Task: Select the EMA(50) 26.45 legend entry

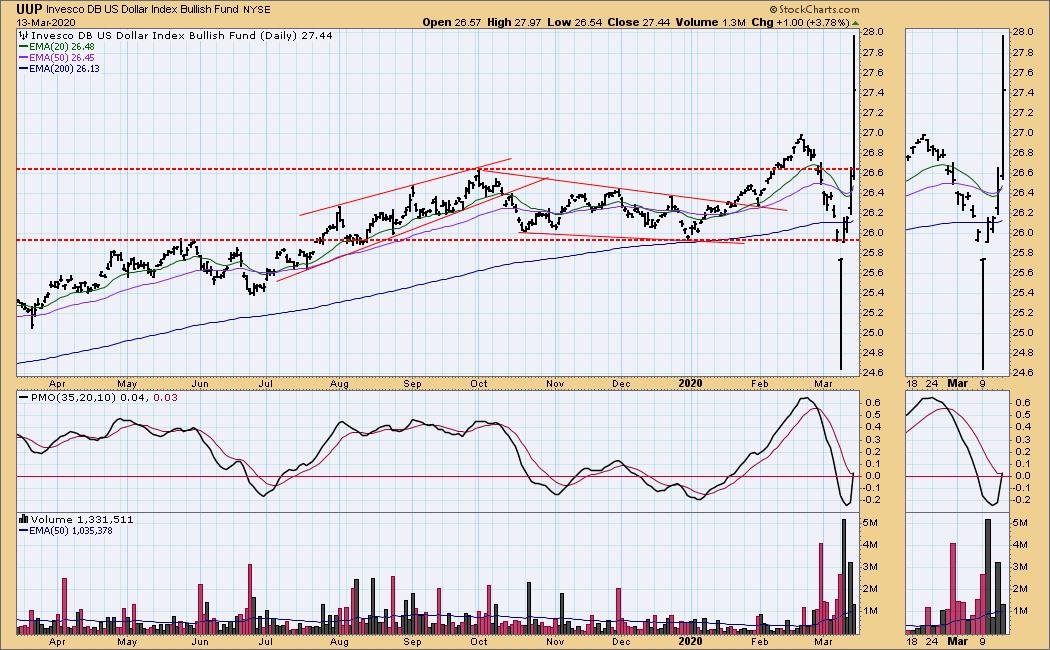Action: click(x=62, y=58)
